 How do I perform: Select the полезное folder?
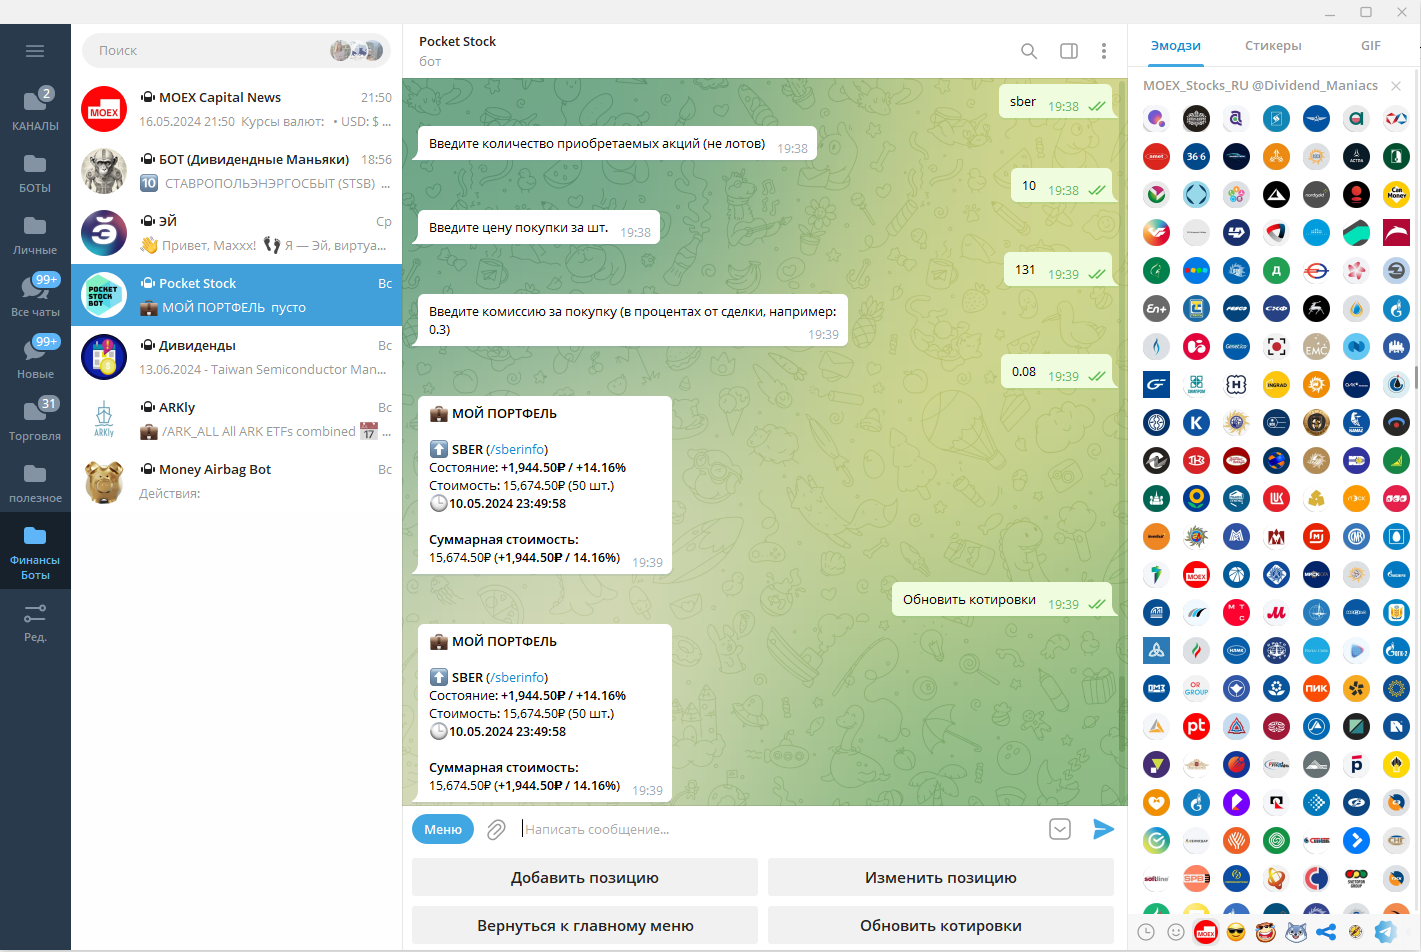(35, 481)
